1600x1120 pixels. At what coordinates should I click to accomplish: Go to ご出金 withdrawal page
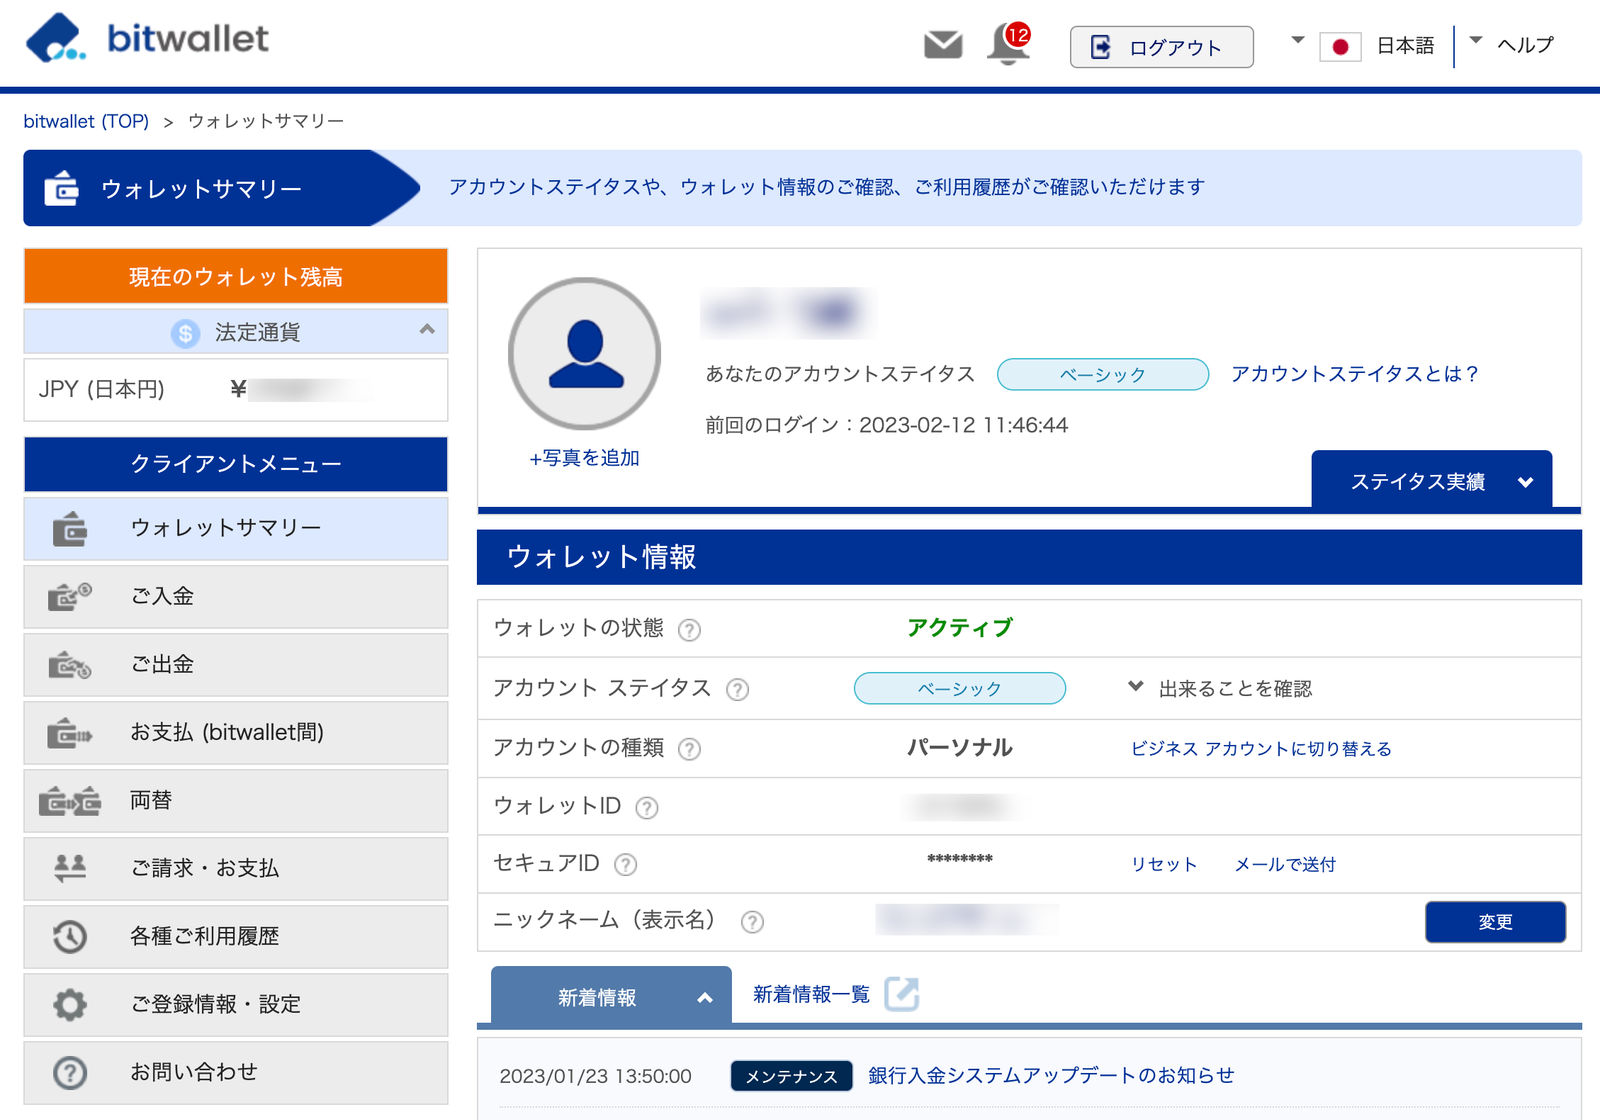[x=236, y=665]
